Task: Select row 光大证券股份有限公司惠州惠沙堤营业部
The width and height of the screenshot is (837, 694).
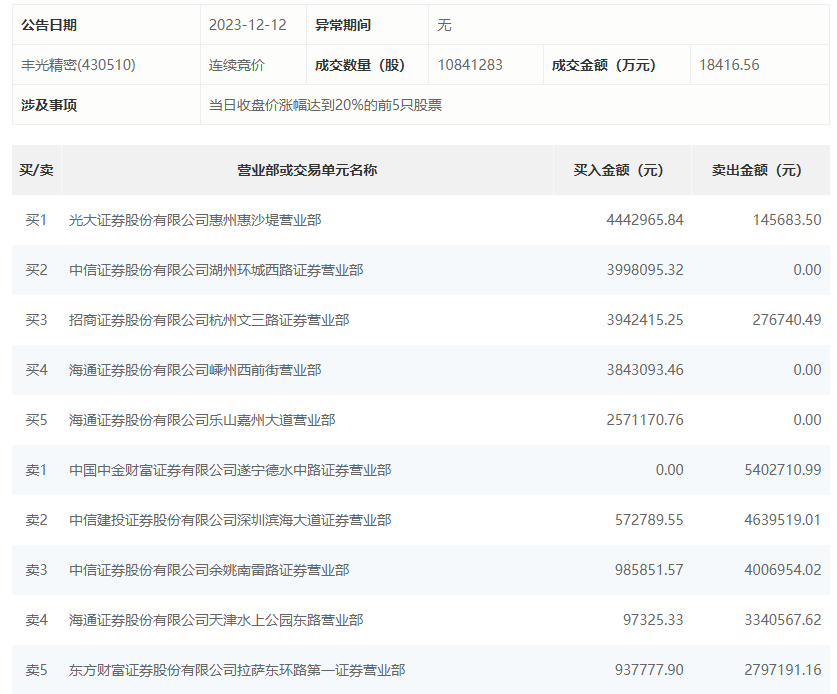Action: pos(421,220)
